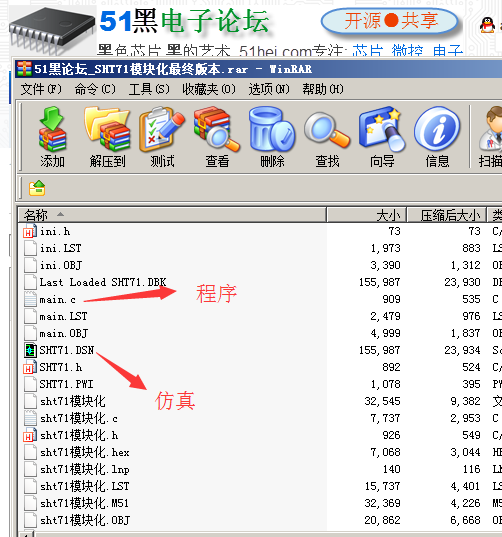Open the 命令(C) menu

95,89
